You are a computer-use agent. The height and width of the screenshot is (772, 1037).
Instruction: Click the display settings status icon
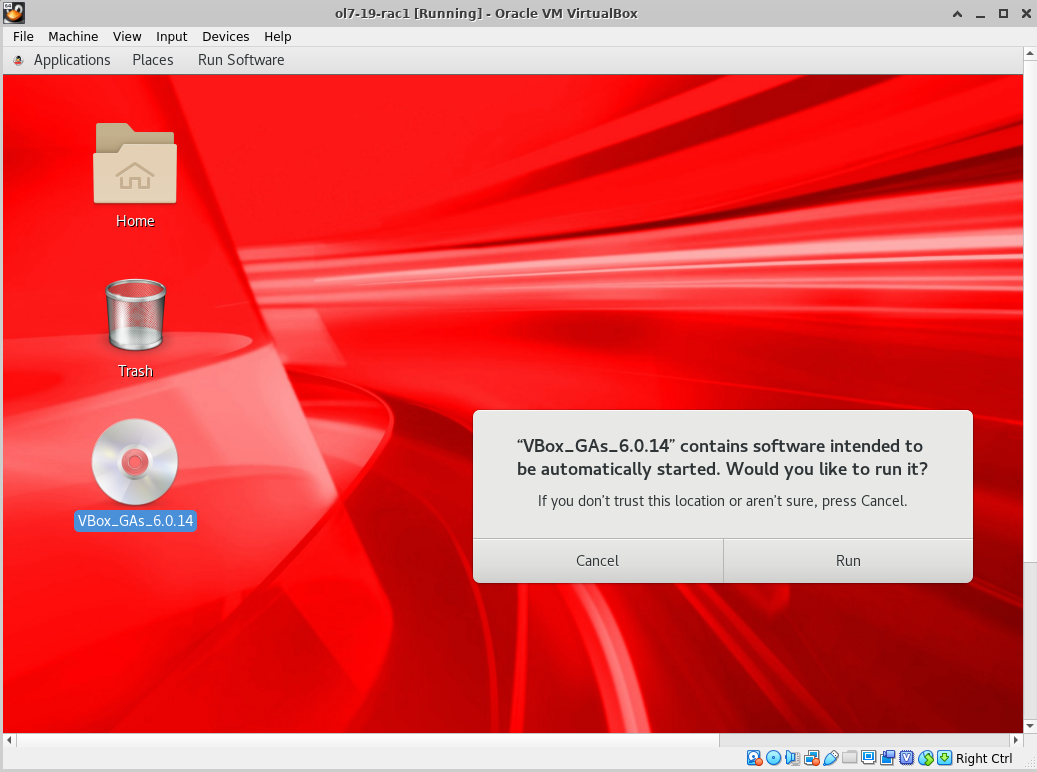click(868, 758)
